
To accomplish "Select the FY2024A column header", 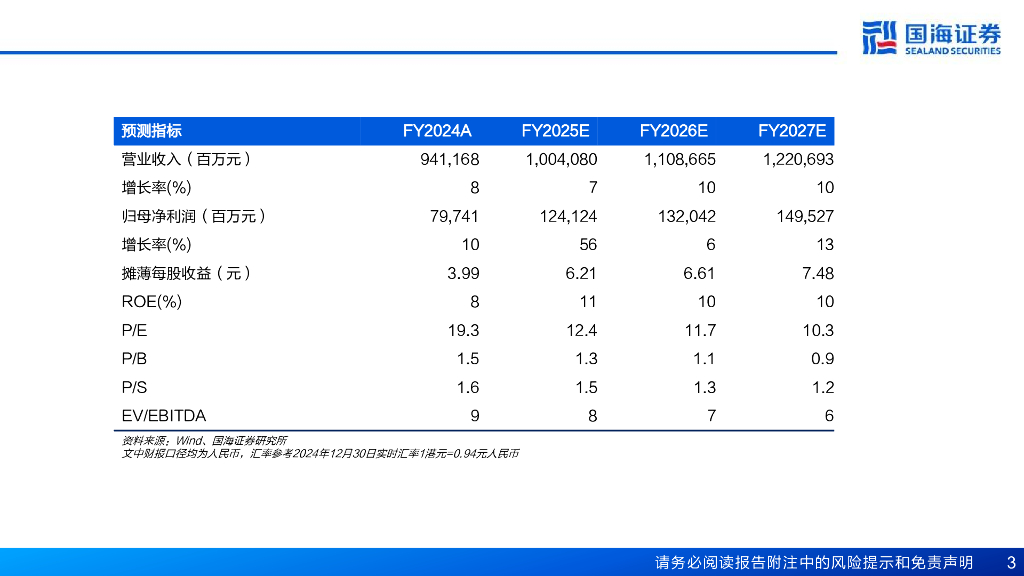I will pyautogui.click(x=437, y=131).
